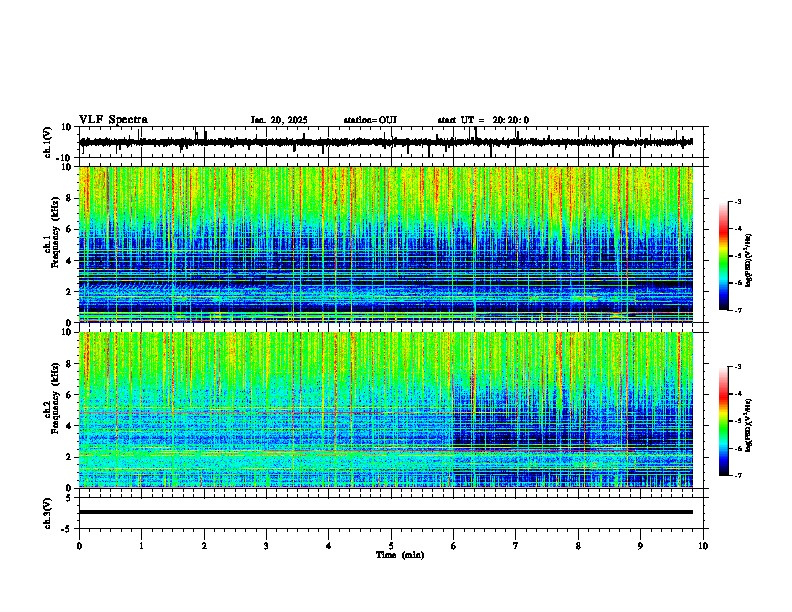Click the "8" tick label on ch.2 frequency axis
The image size is (792, 612).
(x=70, y=364)
